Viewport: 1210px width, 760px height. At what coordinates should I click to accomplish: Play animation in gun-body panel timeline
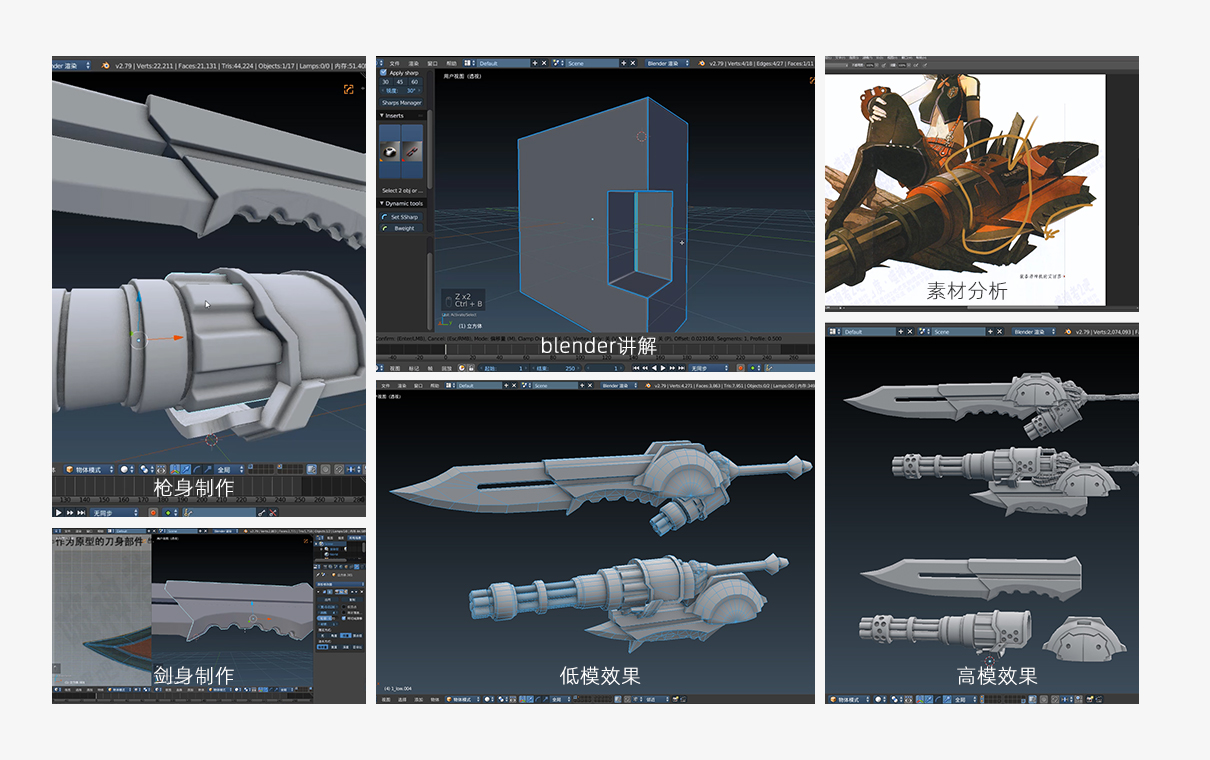59,512
